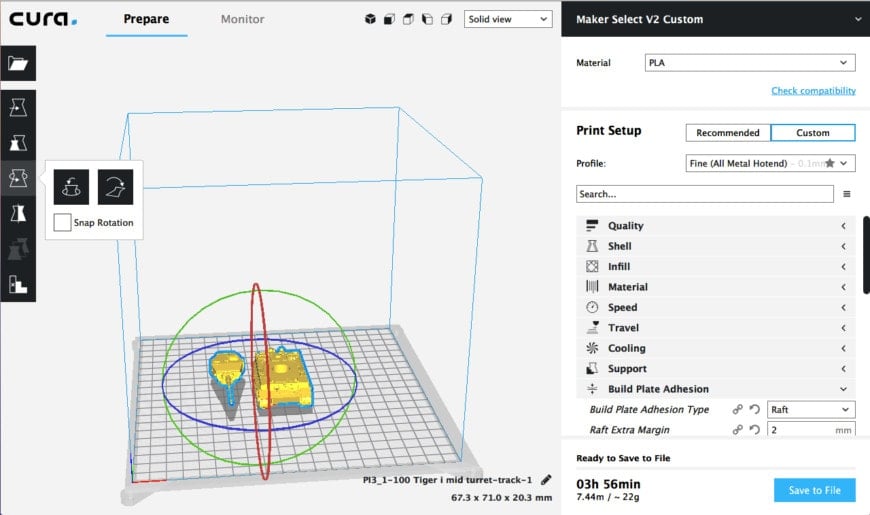
Task: Reset Build Plate Adhesion Type with undo arrow
Action: click(x=755, y=410)
